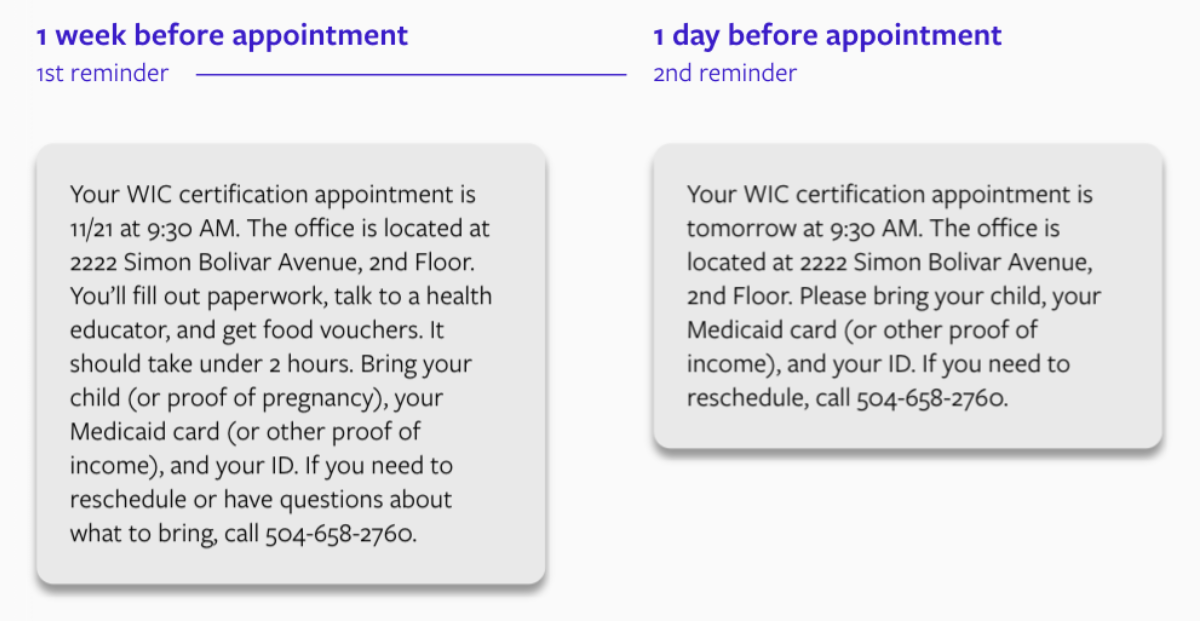Click the '1 week before appointment' heading
Image resolution: width=1200 pixels, height=621 pixels.
click(222, 36)
